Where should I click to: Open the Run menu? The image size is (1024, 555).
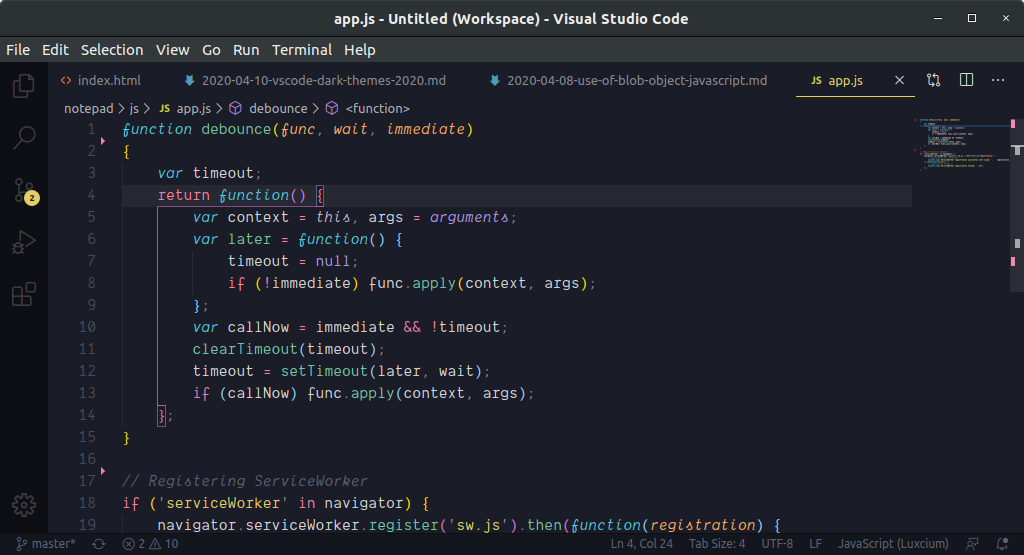pyautogui.click(x=246, y=50)
